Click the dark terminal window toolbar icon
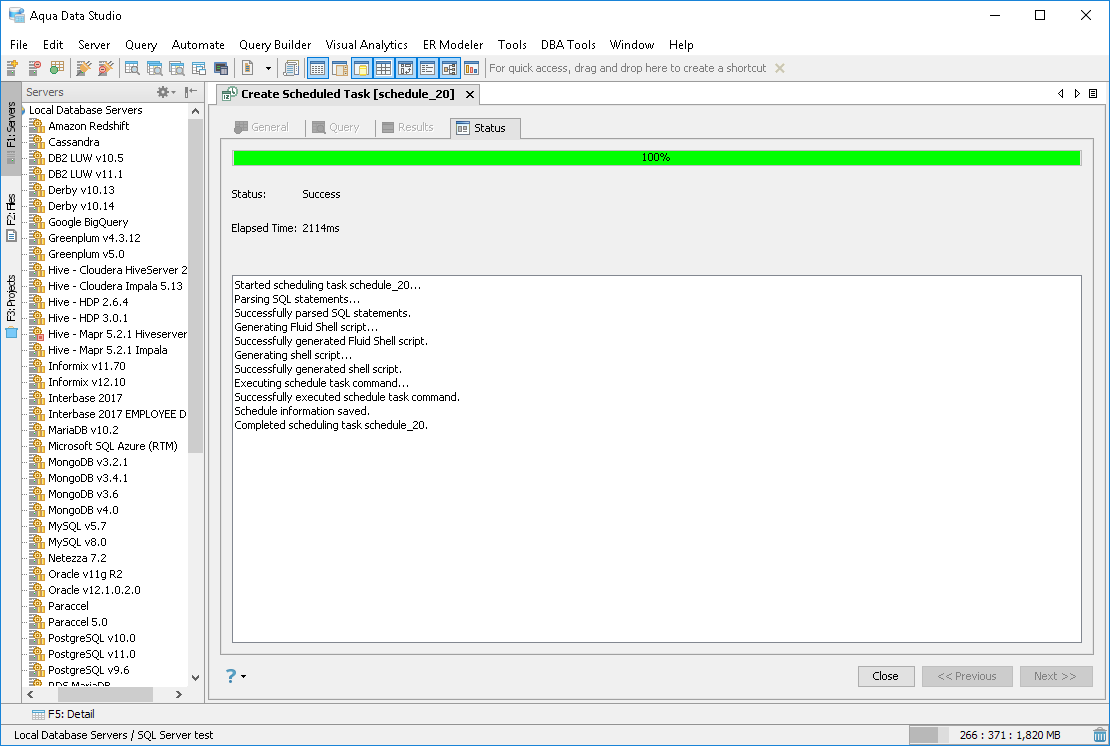Image resolution: width=1110 pixels, height=746 pixels. (221, 68)
